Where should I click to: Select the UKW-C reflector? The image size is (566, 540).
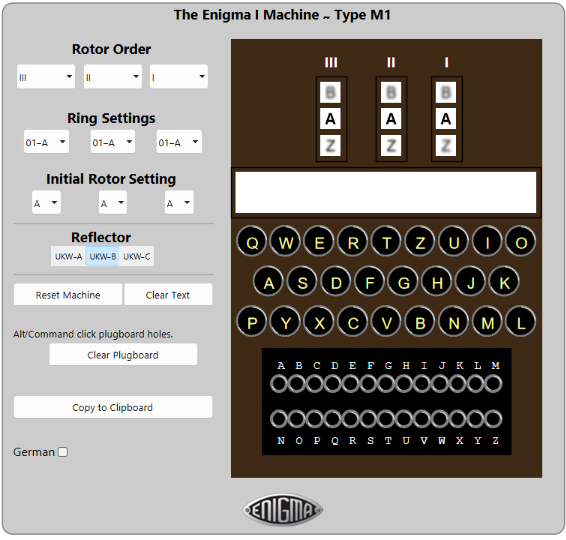coord(136,256)
